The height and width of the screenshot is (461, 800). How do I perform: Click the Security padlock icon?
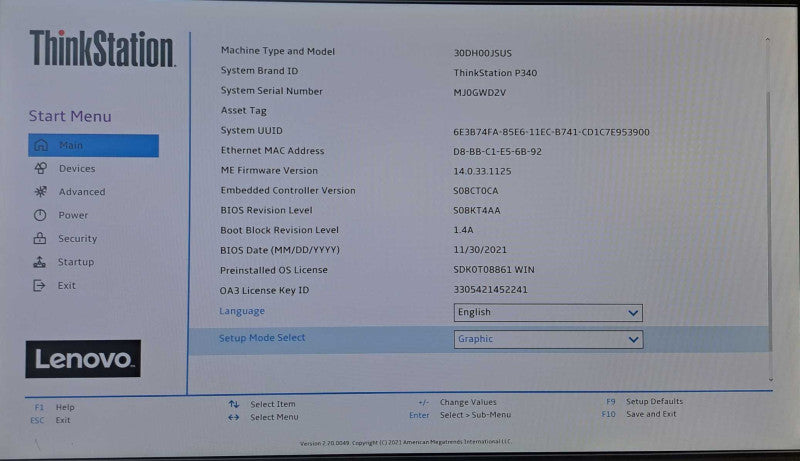(x=40, y=238)
